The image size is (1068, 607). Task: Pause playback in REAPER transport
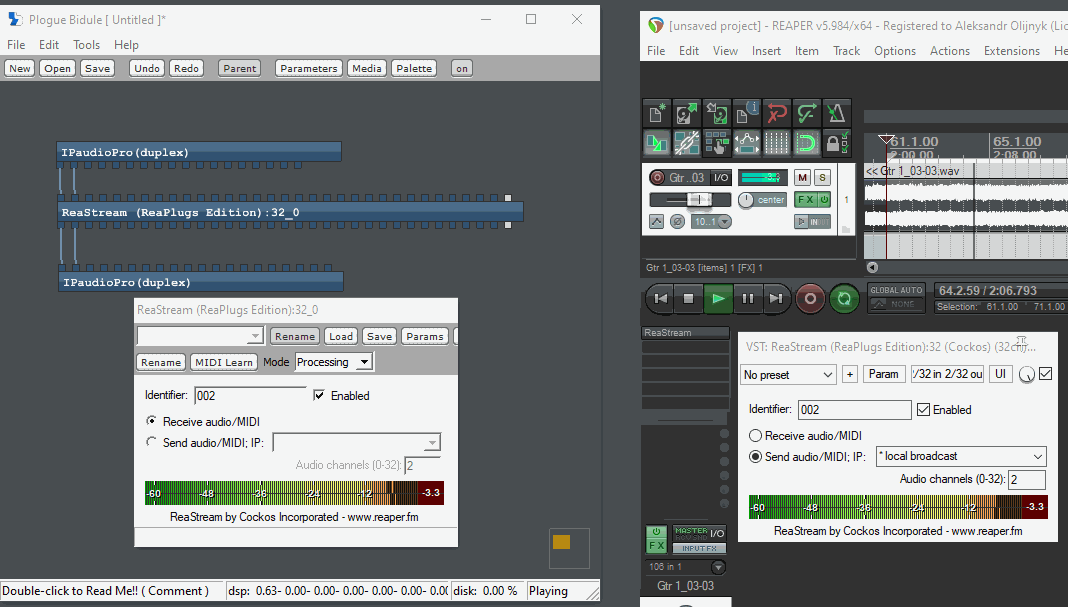click(x=747, y=298)
